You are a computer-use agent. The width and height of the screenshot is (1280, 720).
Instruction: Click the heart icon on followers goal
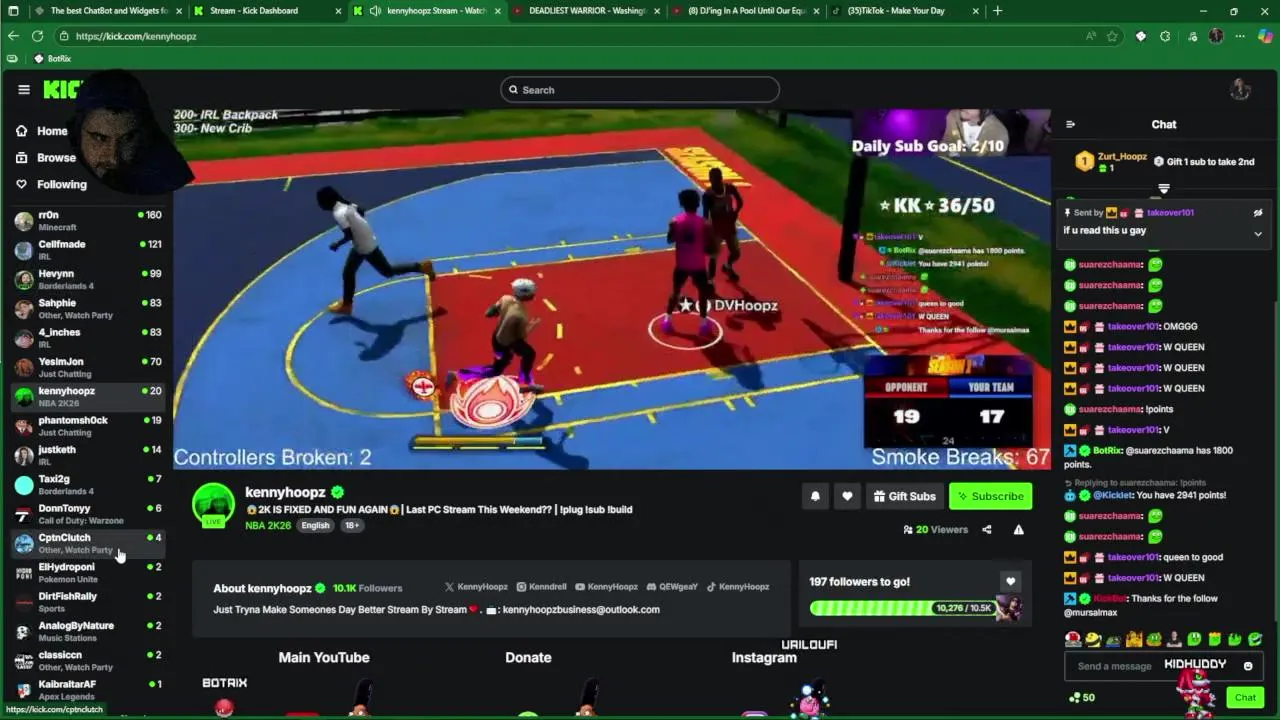tap(1010, 581)
